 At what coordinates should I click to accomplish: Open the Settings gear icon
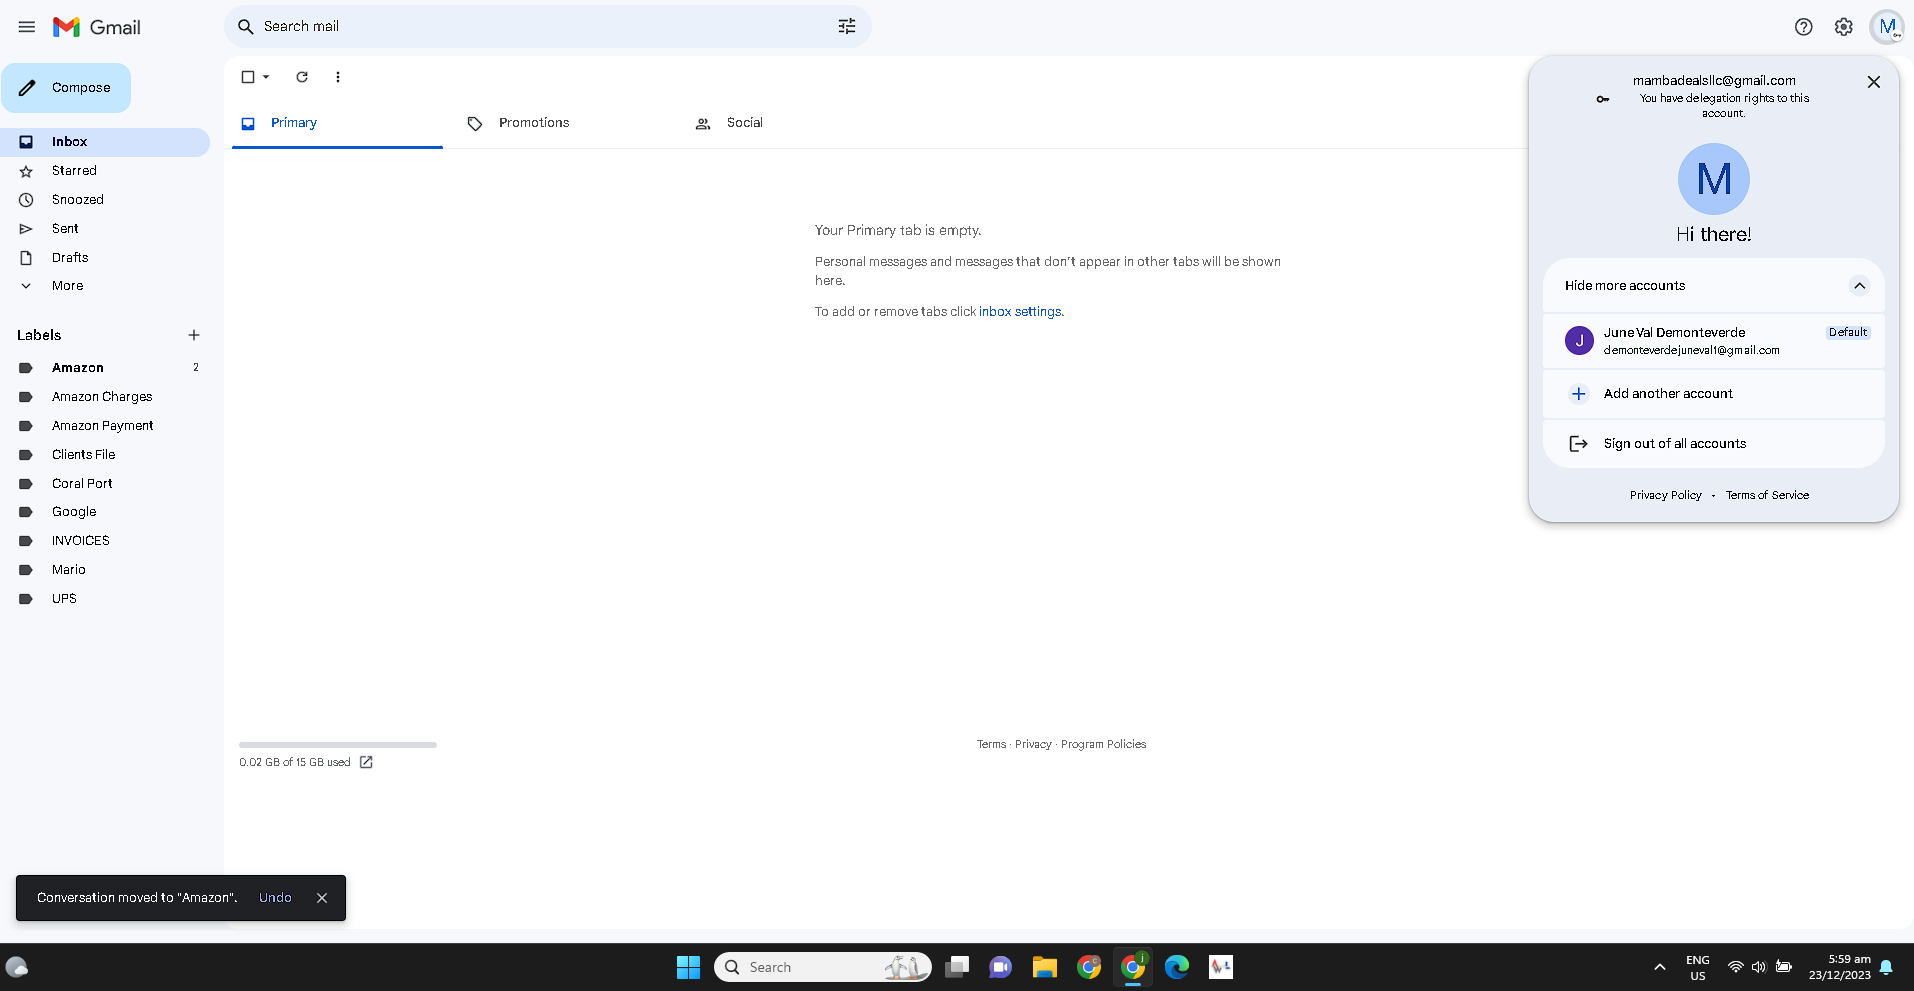[1844, 27]
